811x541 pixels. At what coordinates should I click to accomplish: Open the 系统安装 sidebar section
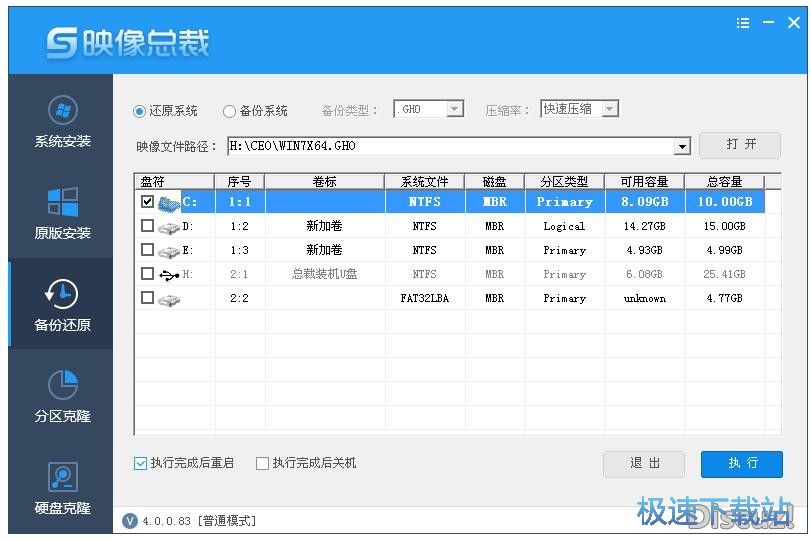(x=62, y=122)
